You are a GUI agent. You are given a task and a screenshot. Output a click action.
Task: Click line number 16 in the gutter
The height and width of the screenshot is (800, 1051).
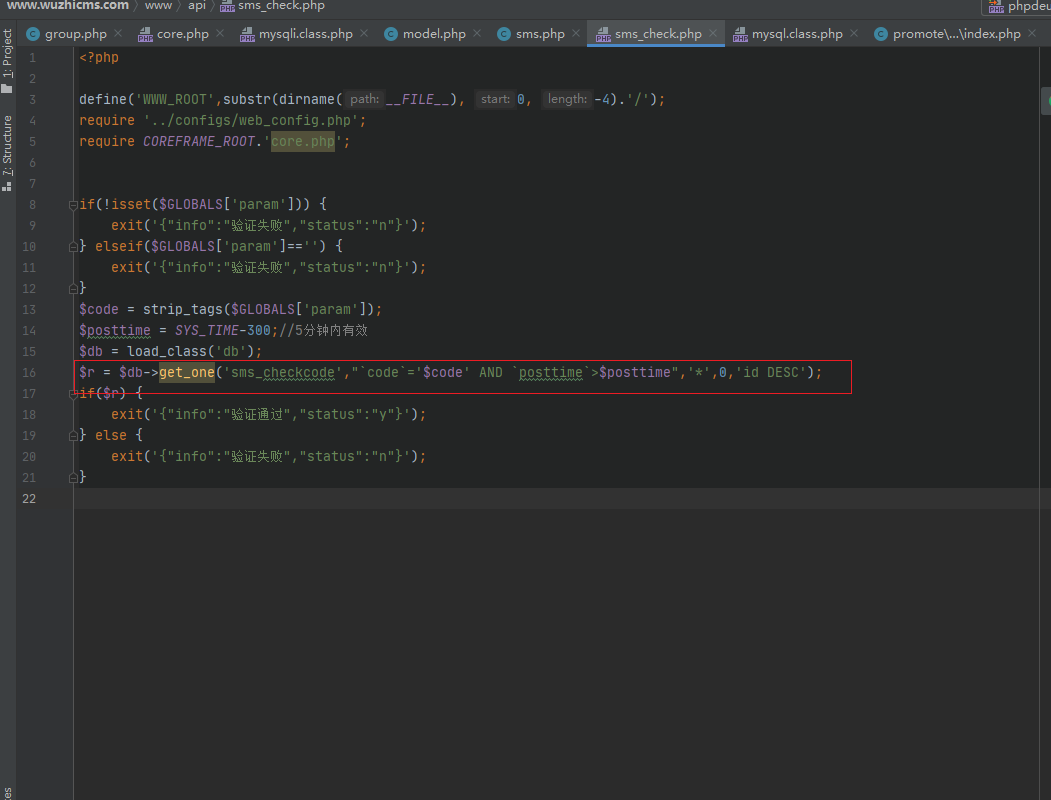(29, 373)
